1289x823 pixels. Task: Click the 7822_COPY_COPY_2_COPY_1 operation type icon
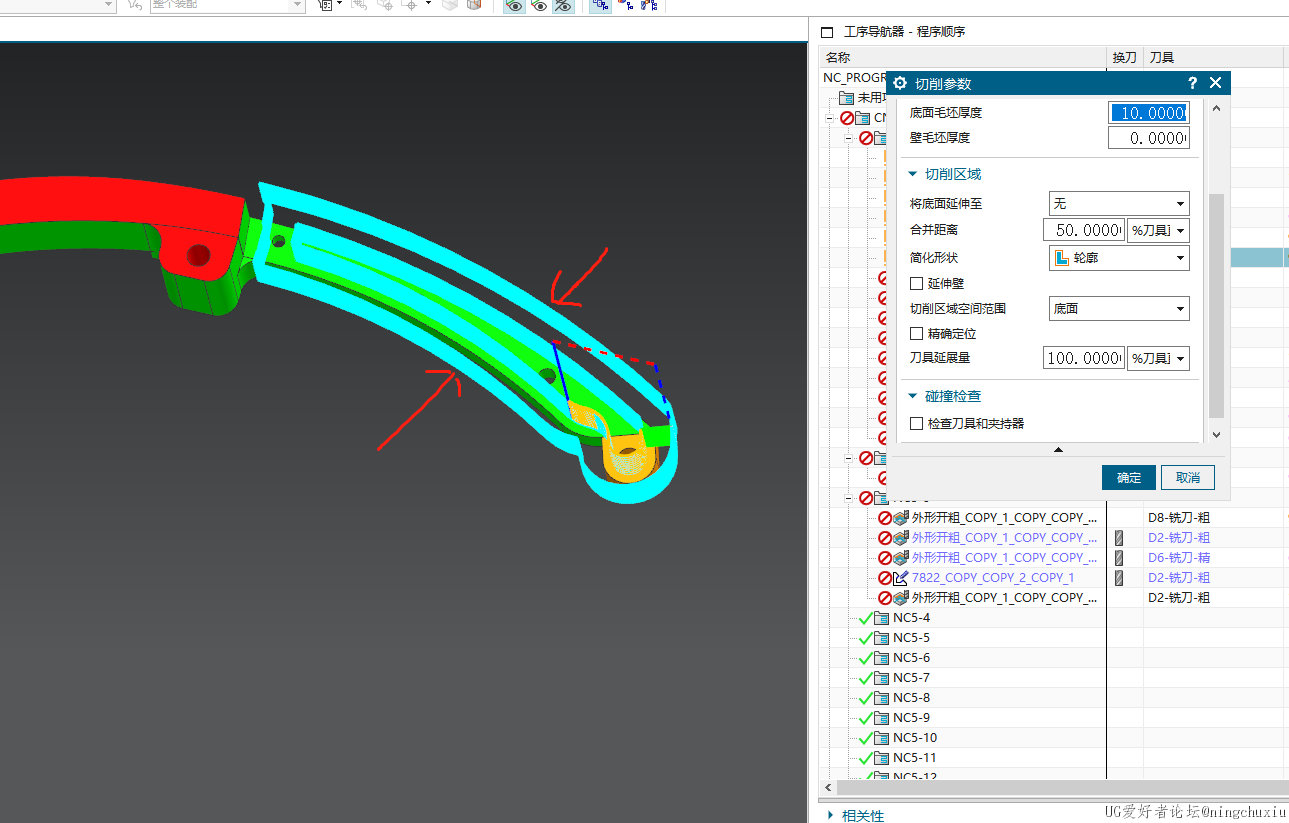click(x=901, y=578)
